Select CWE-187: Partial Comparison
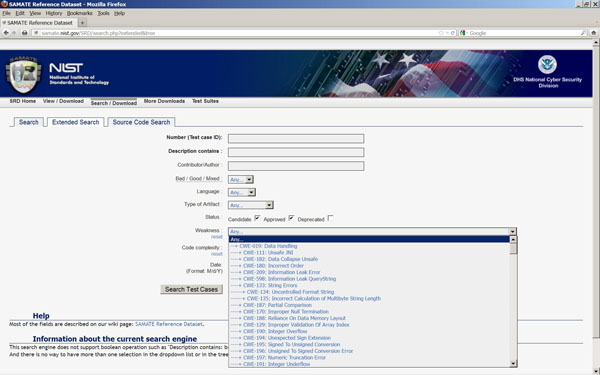 tap(369, 305)
